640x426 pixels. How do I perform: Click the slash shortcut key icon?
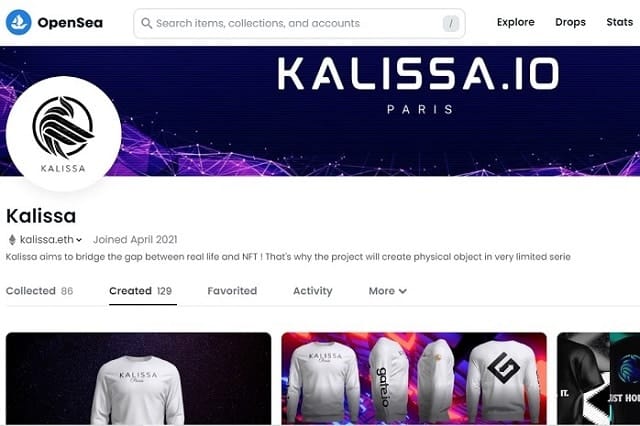451,24
